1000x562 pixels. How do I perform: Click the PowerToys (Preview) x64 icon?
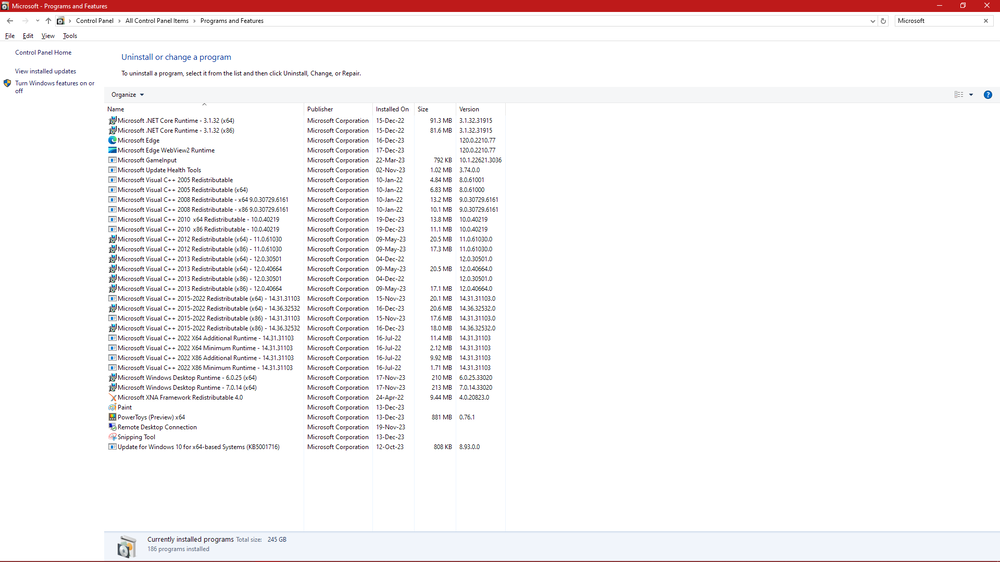pos(112,417)
